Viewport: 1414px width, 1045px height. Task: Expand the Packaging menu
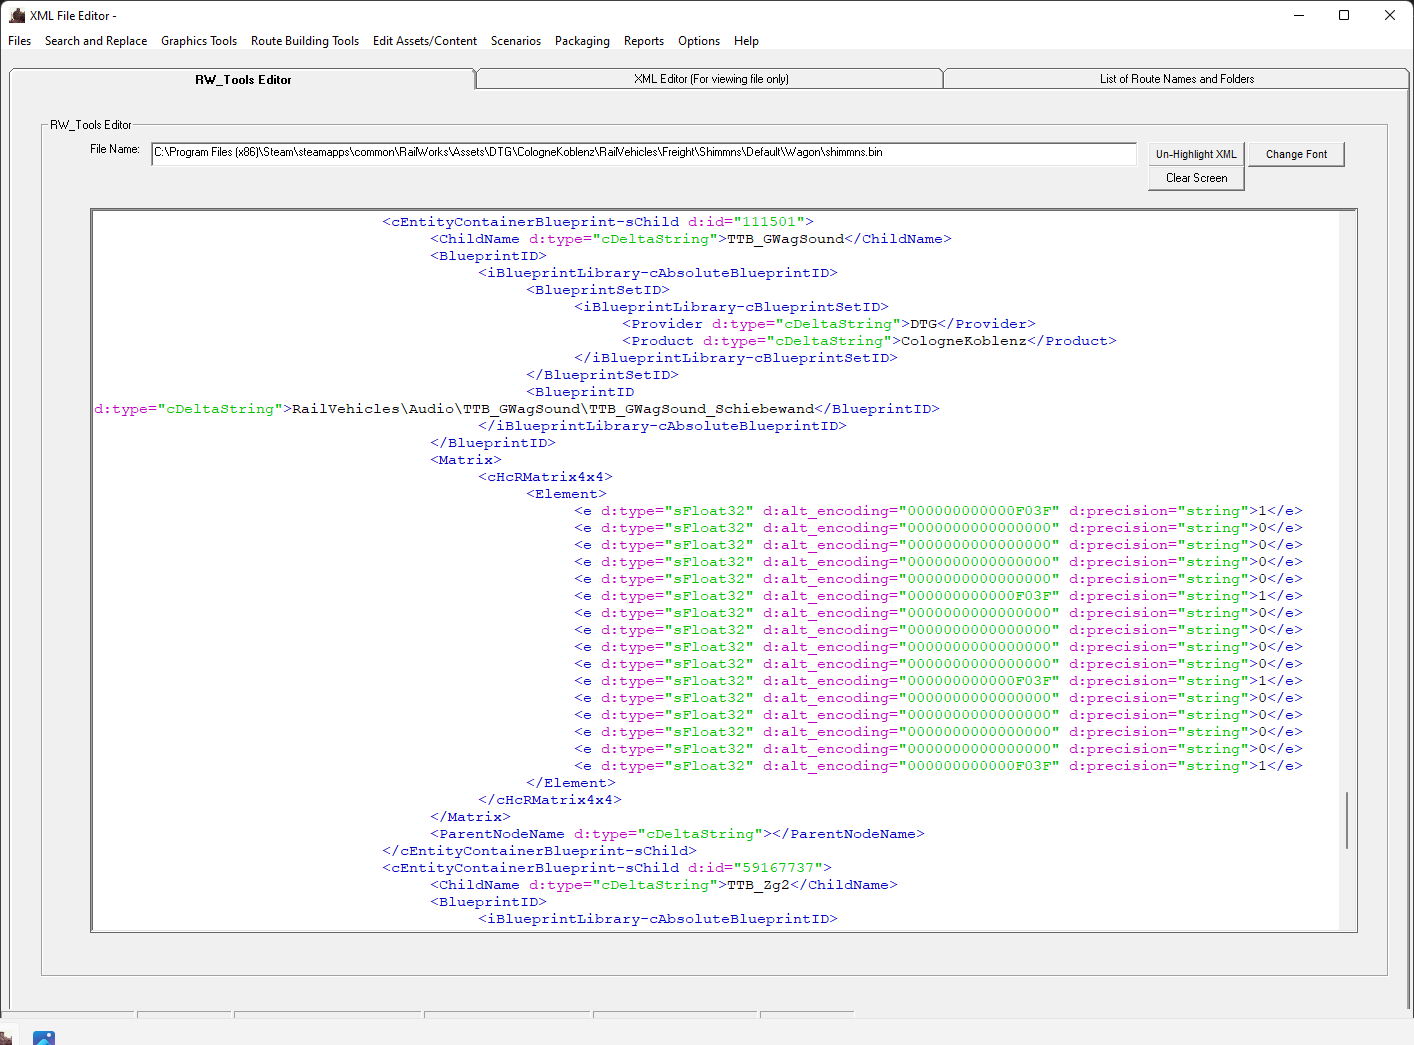coord(582,41)
